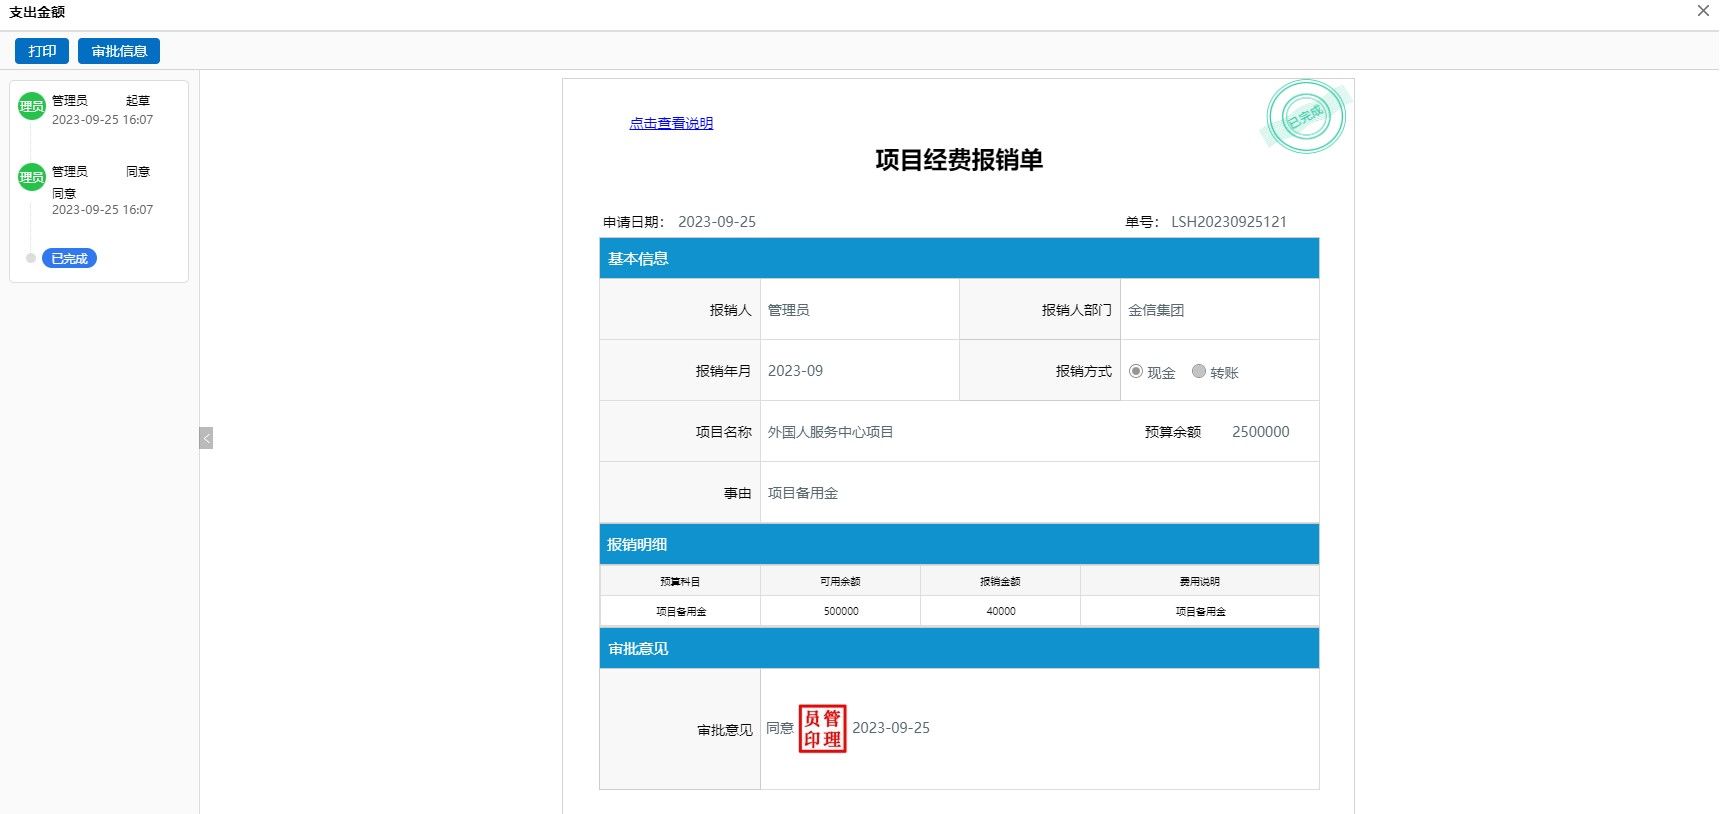The image size is (1723, 814).
Task: Open the 审批信息 approval info panel
Action: coord(119,51)
